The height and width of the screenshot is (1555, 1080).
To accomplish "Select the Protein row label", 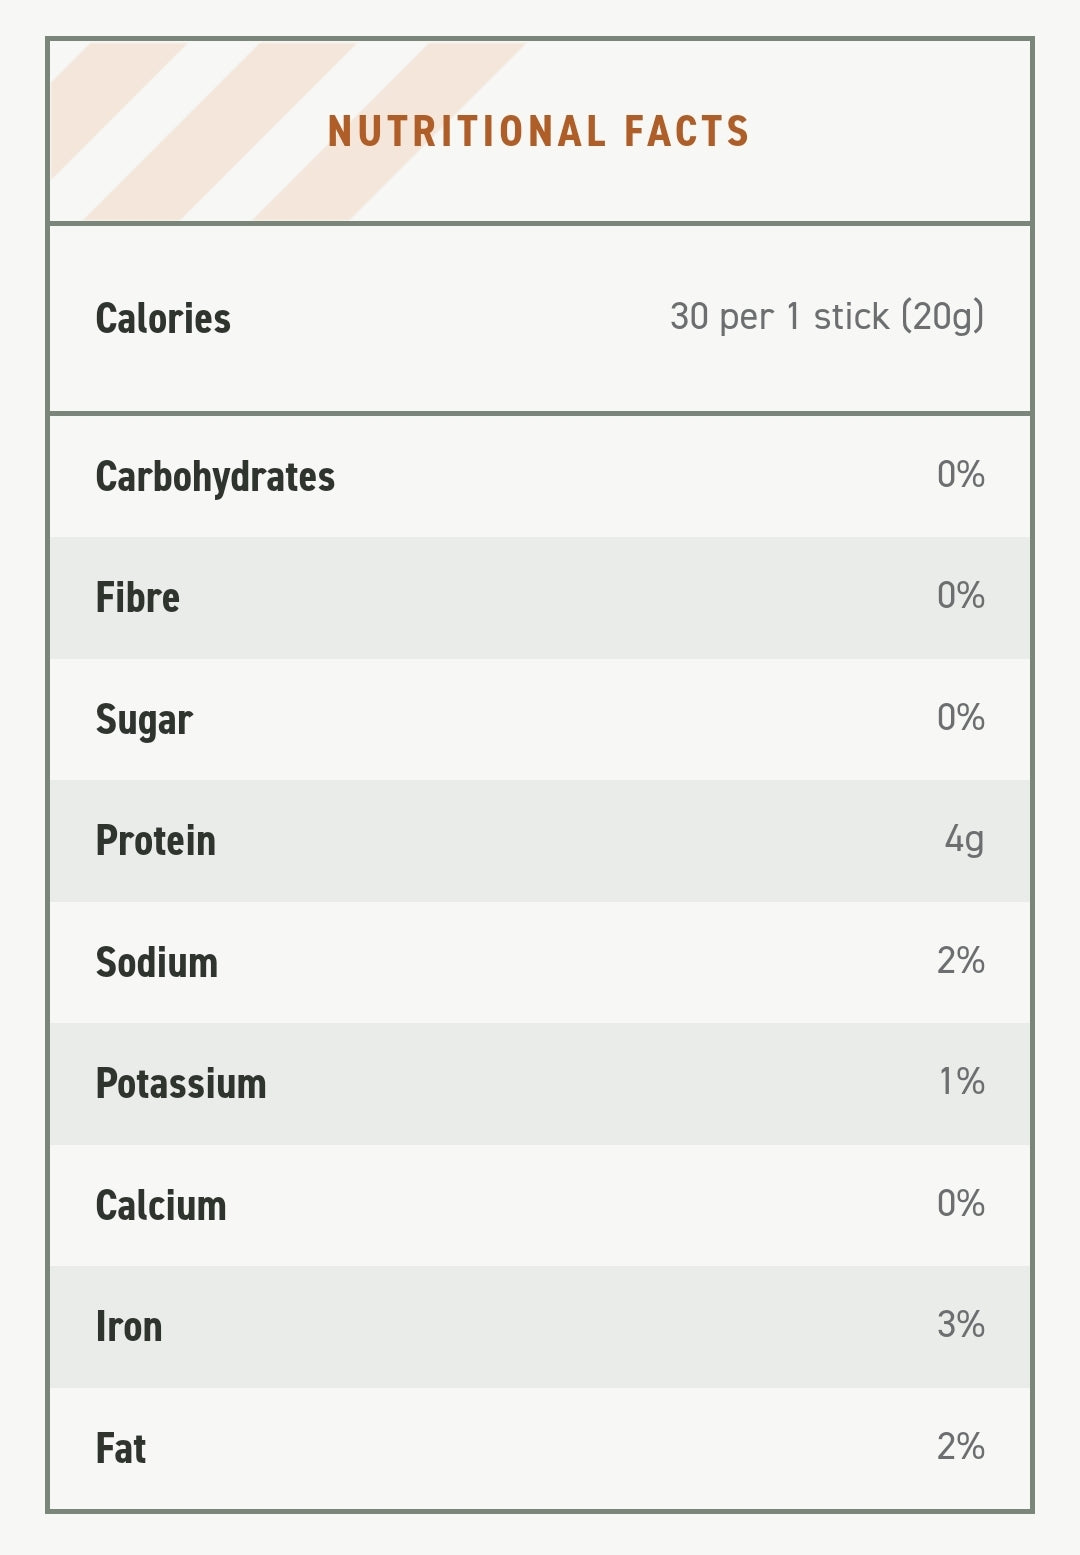I will (156, 841).
